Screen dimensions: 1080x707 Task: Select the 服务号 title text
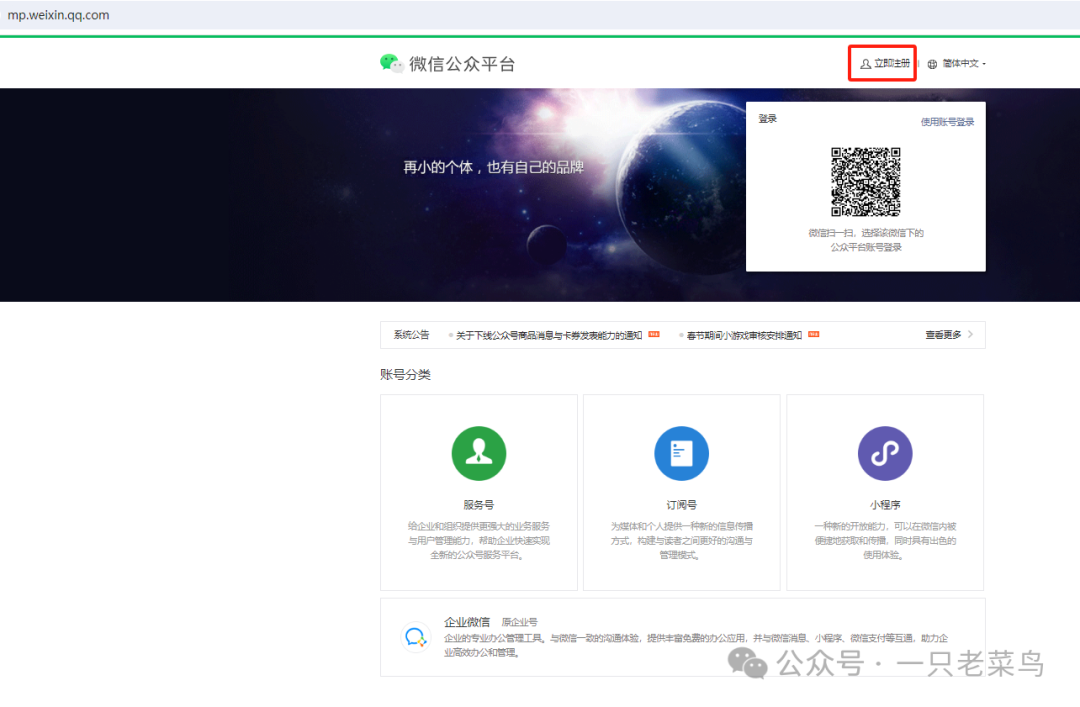coord(479,504)
